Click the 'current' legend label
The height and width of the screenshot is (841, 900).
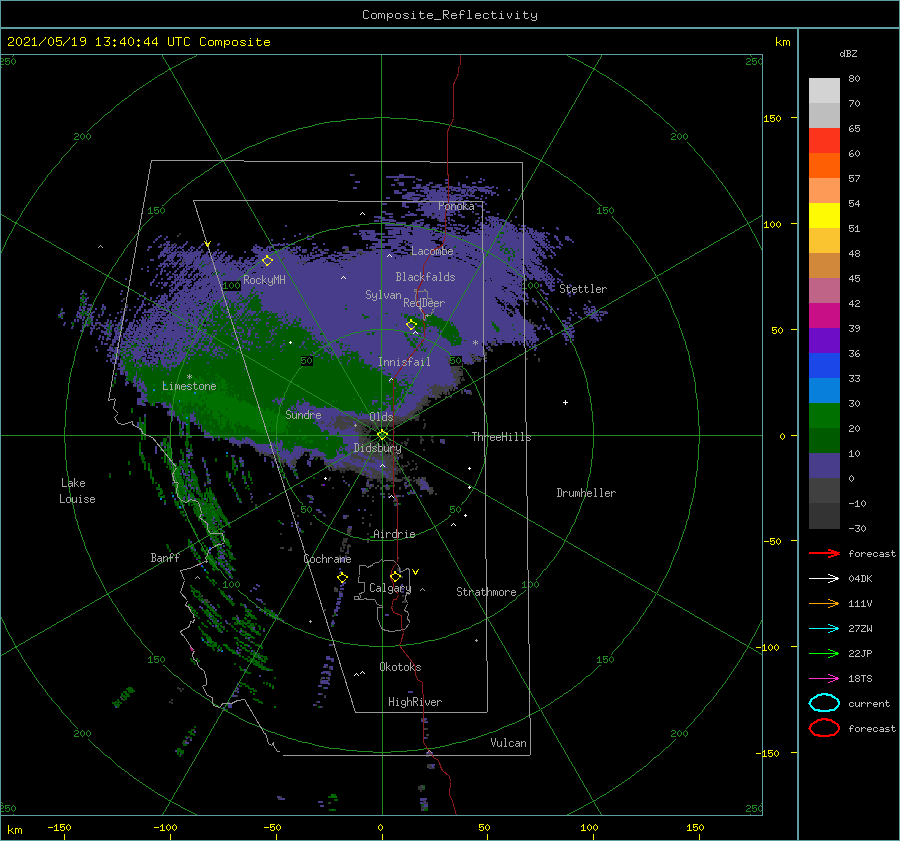pyautogui.click(x=869, y=703)
